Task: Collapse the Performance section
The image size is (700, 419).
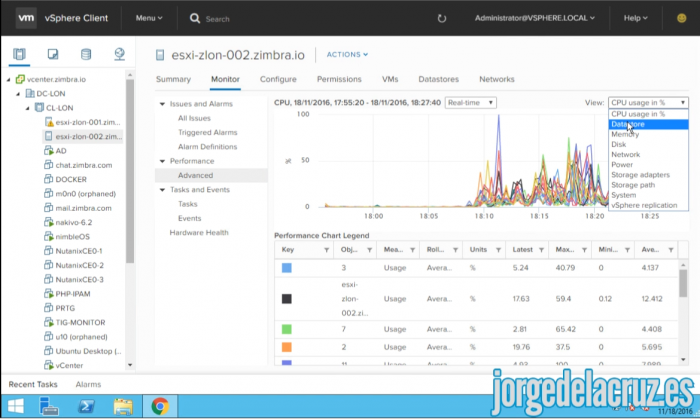Action: 162,161
